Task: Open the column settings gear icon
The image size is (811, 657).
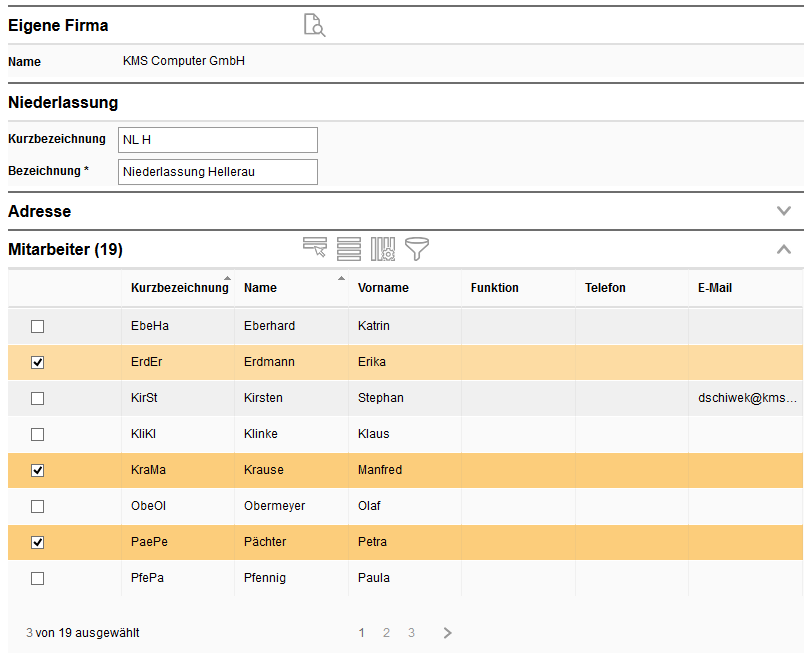Action: point(383,249)
